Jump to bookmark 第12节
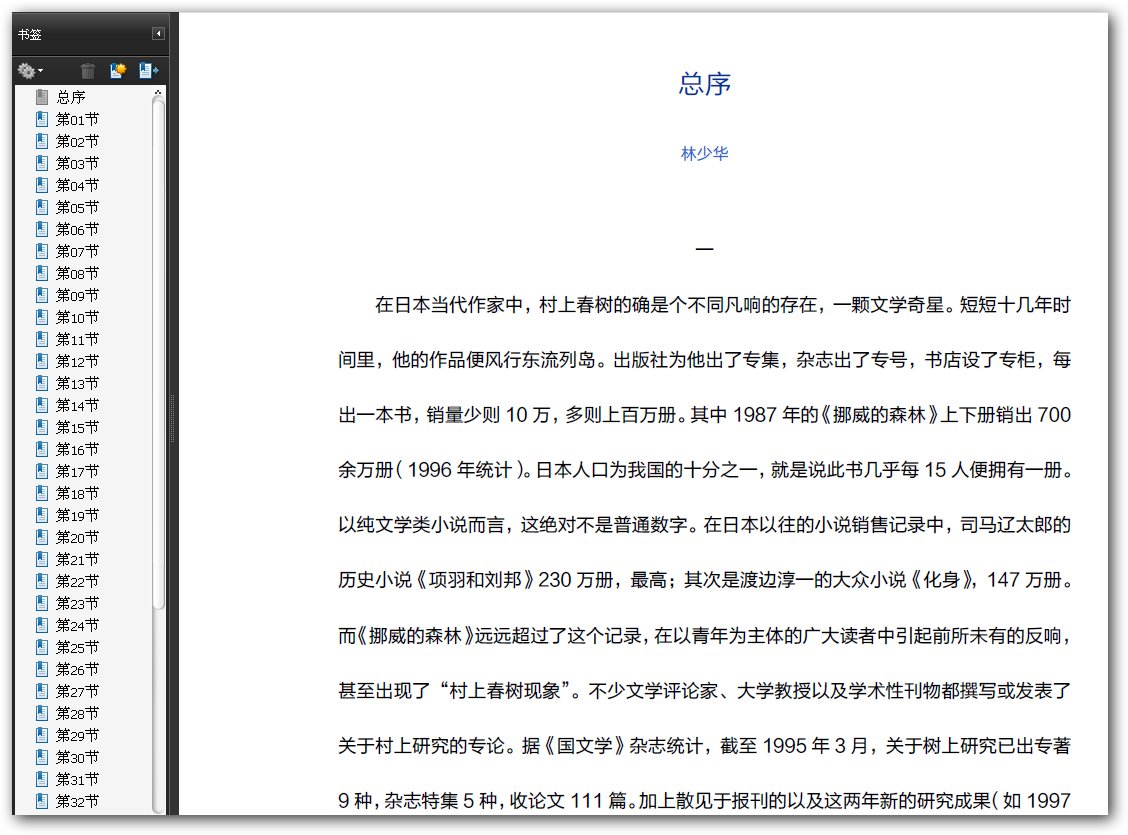Screen dimensions: 1128x835 pyautogui.click(x=77, y=361)
